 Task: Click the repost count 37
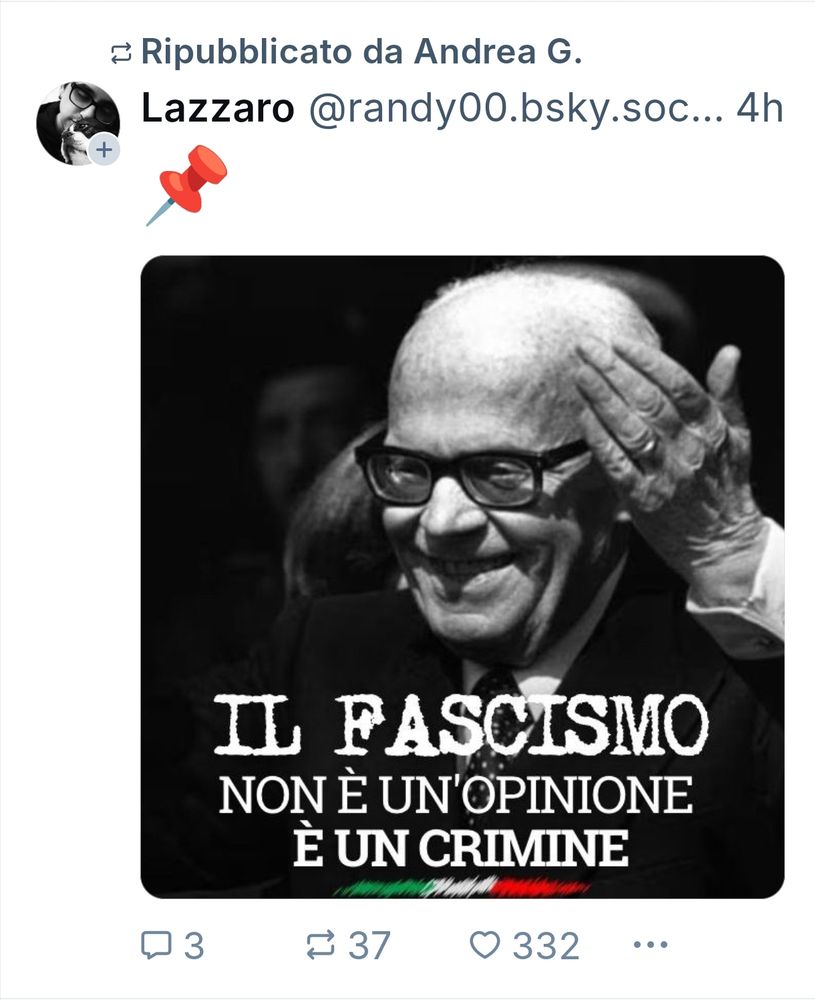pos(369,945)
